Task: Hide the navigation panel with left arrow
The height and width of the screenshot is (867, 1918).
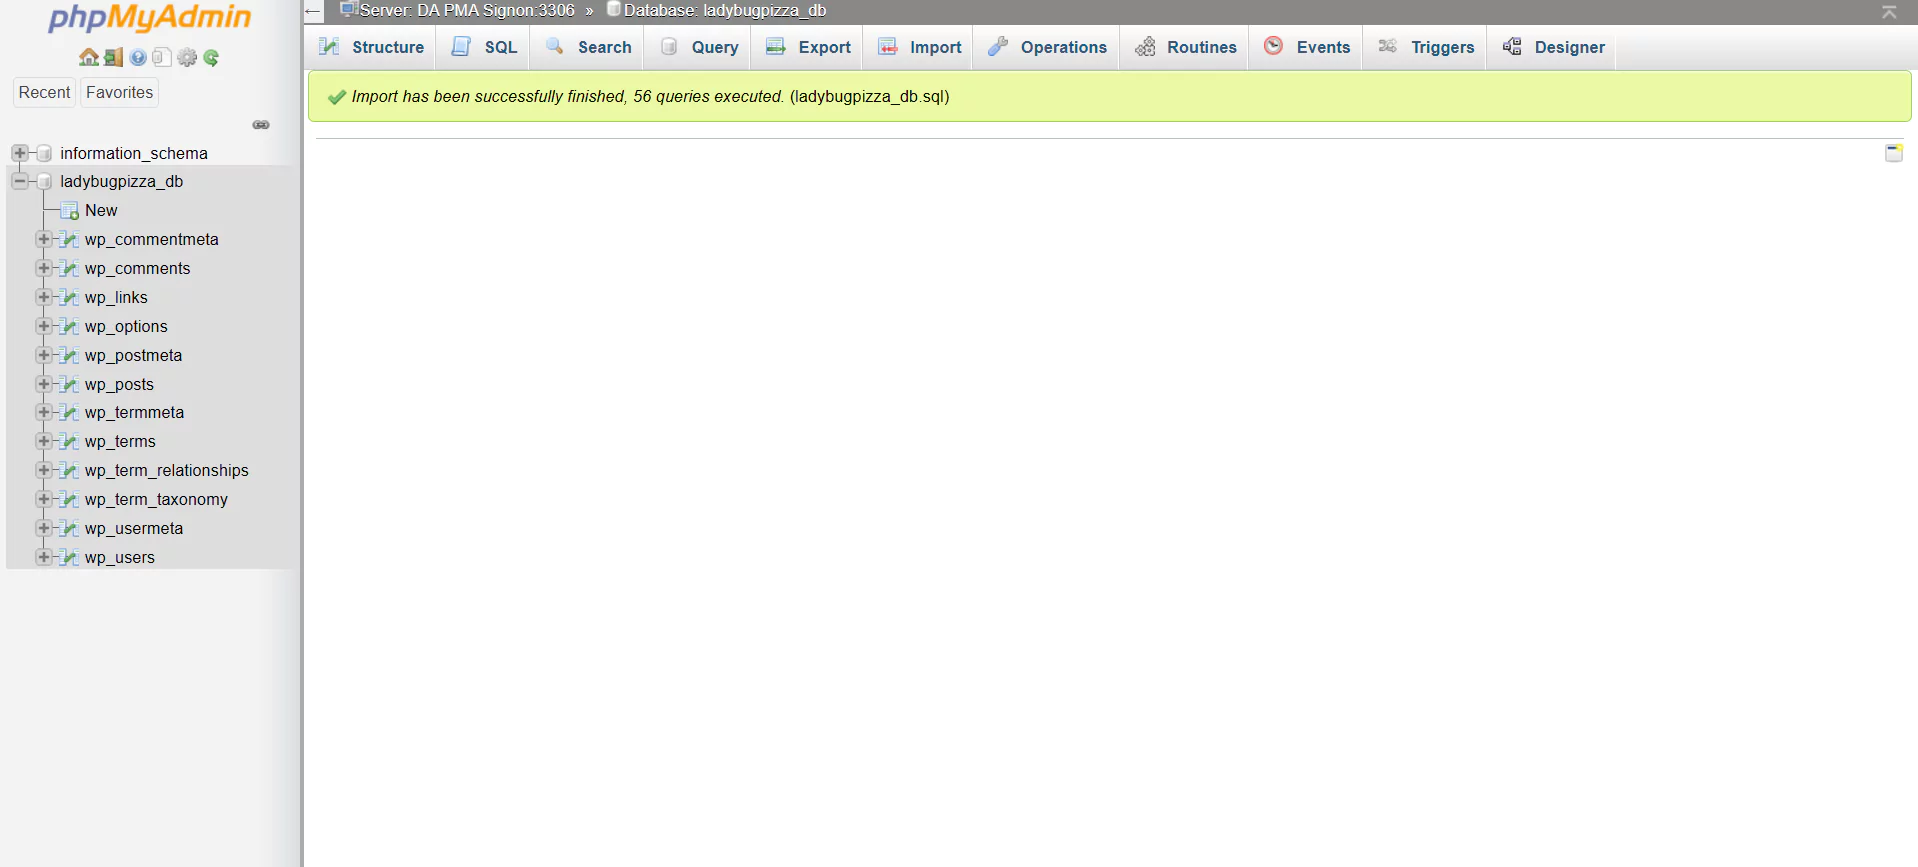Action: coord(313,12)
